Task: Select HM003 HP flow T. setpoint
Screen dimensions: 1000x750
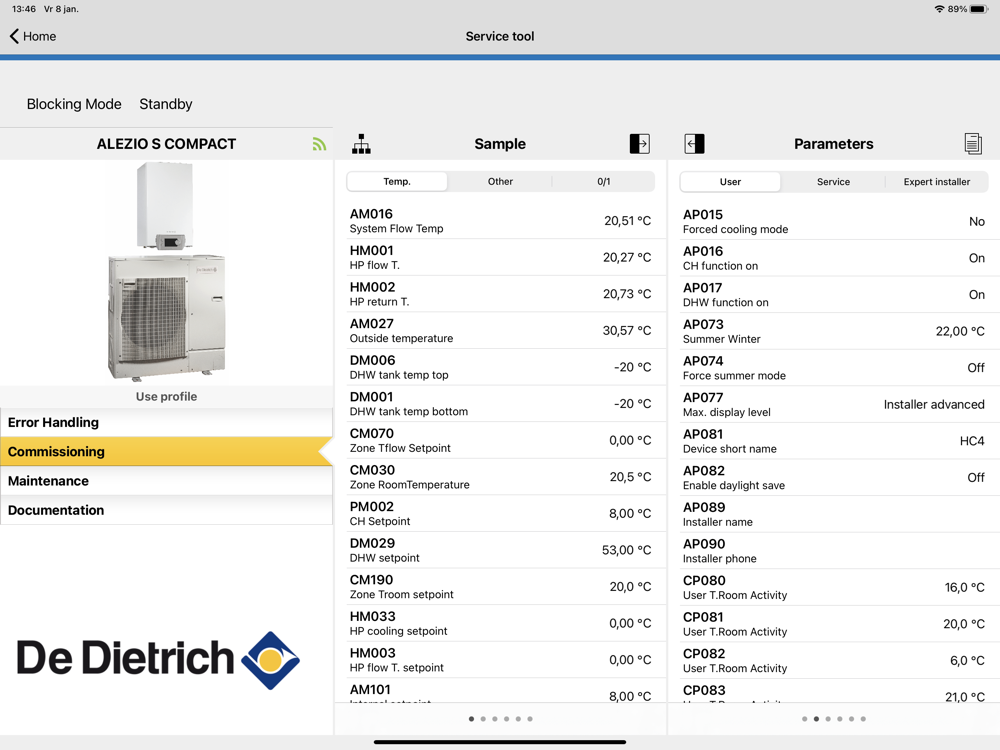Action: (501, 659)
